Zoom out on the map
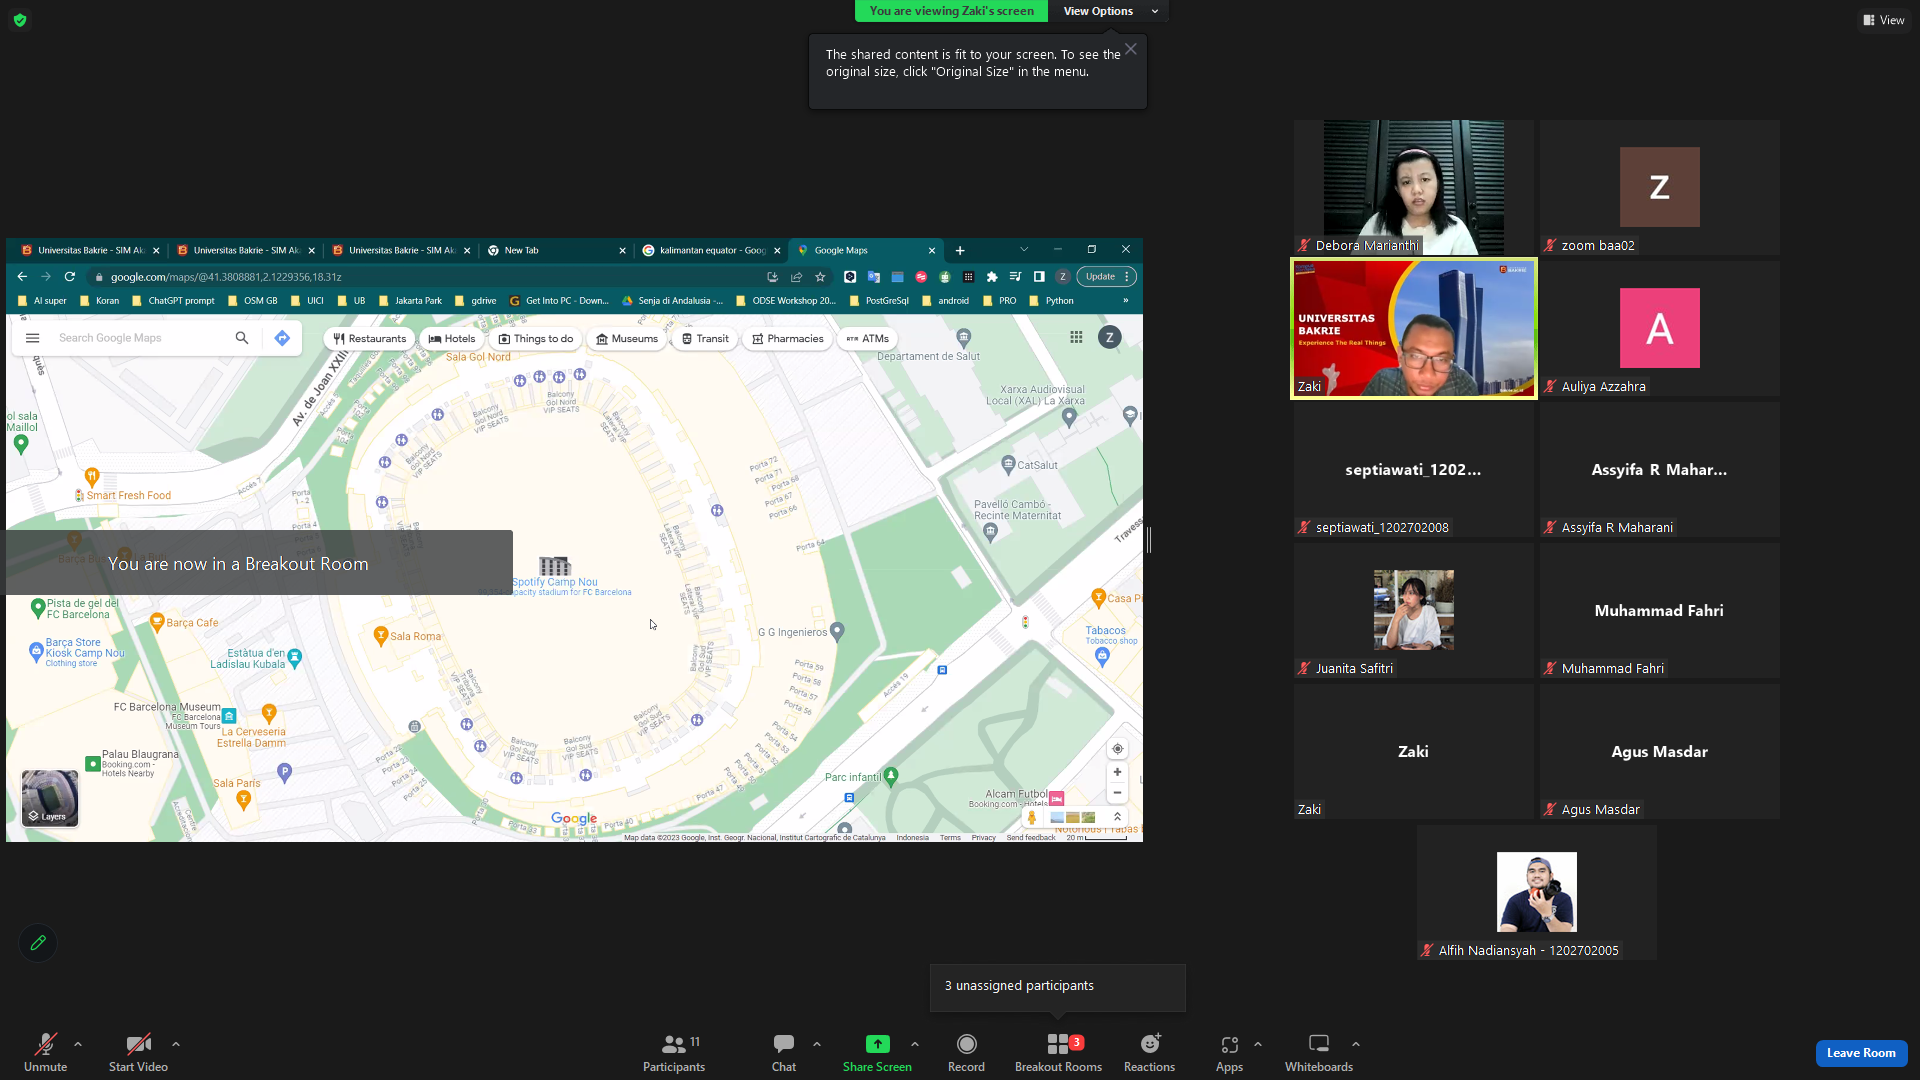The image size is (1920, 1080). tap(1117, 793)
